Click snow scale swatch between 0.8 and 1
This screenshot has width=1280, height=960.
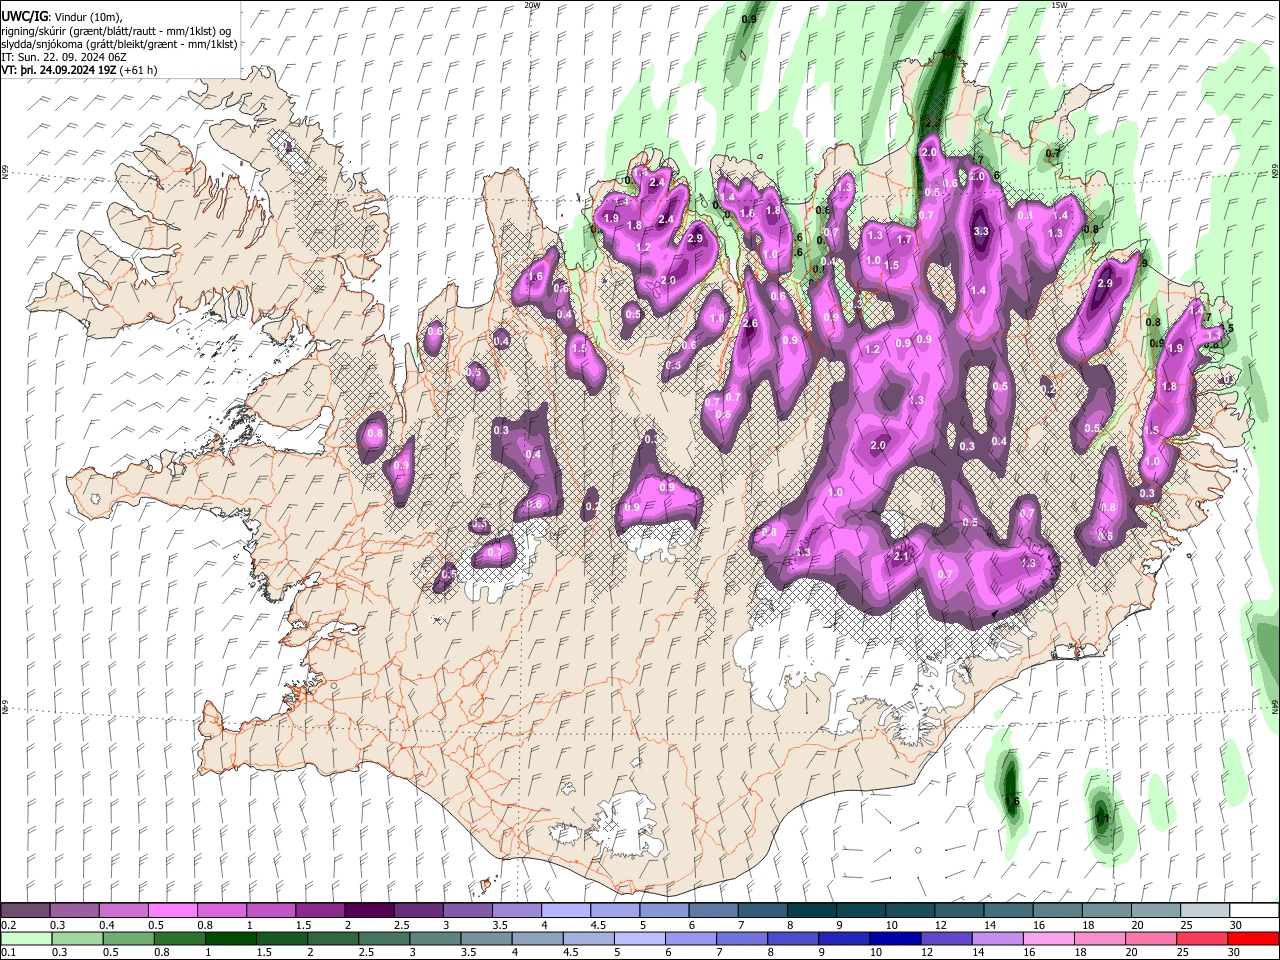[x=221, y=910]
